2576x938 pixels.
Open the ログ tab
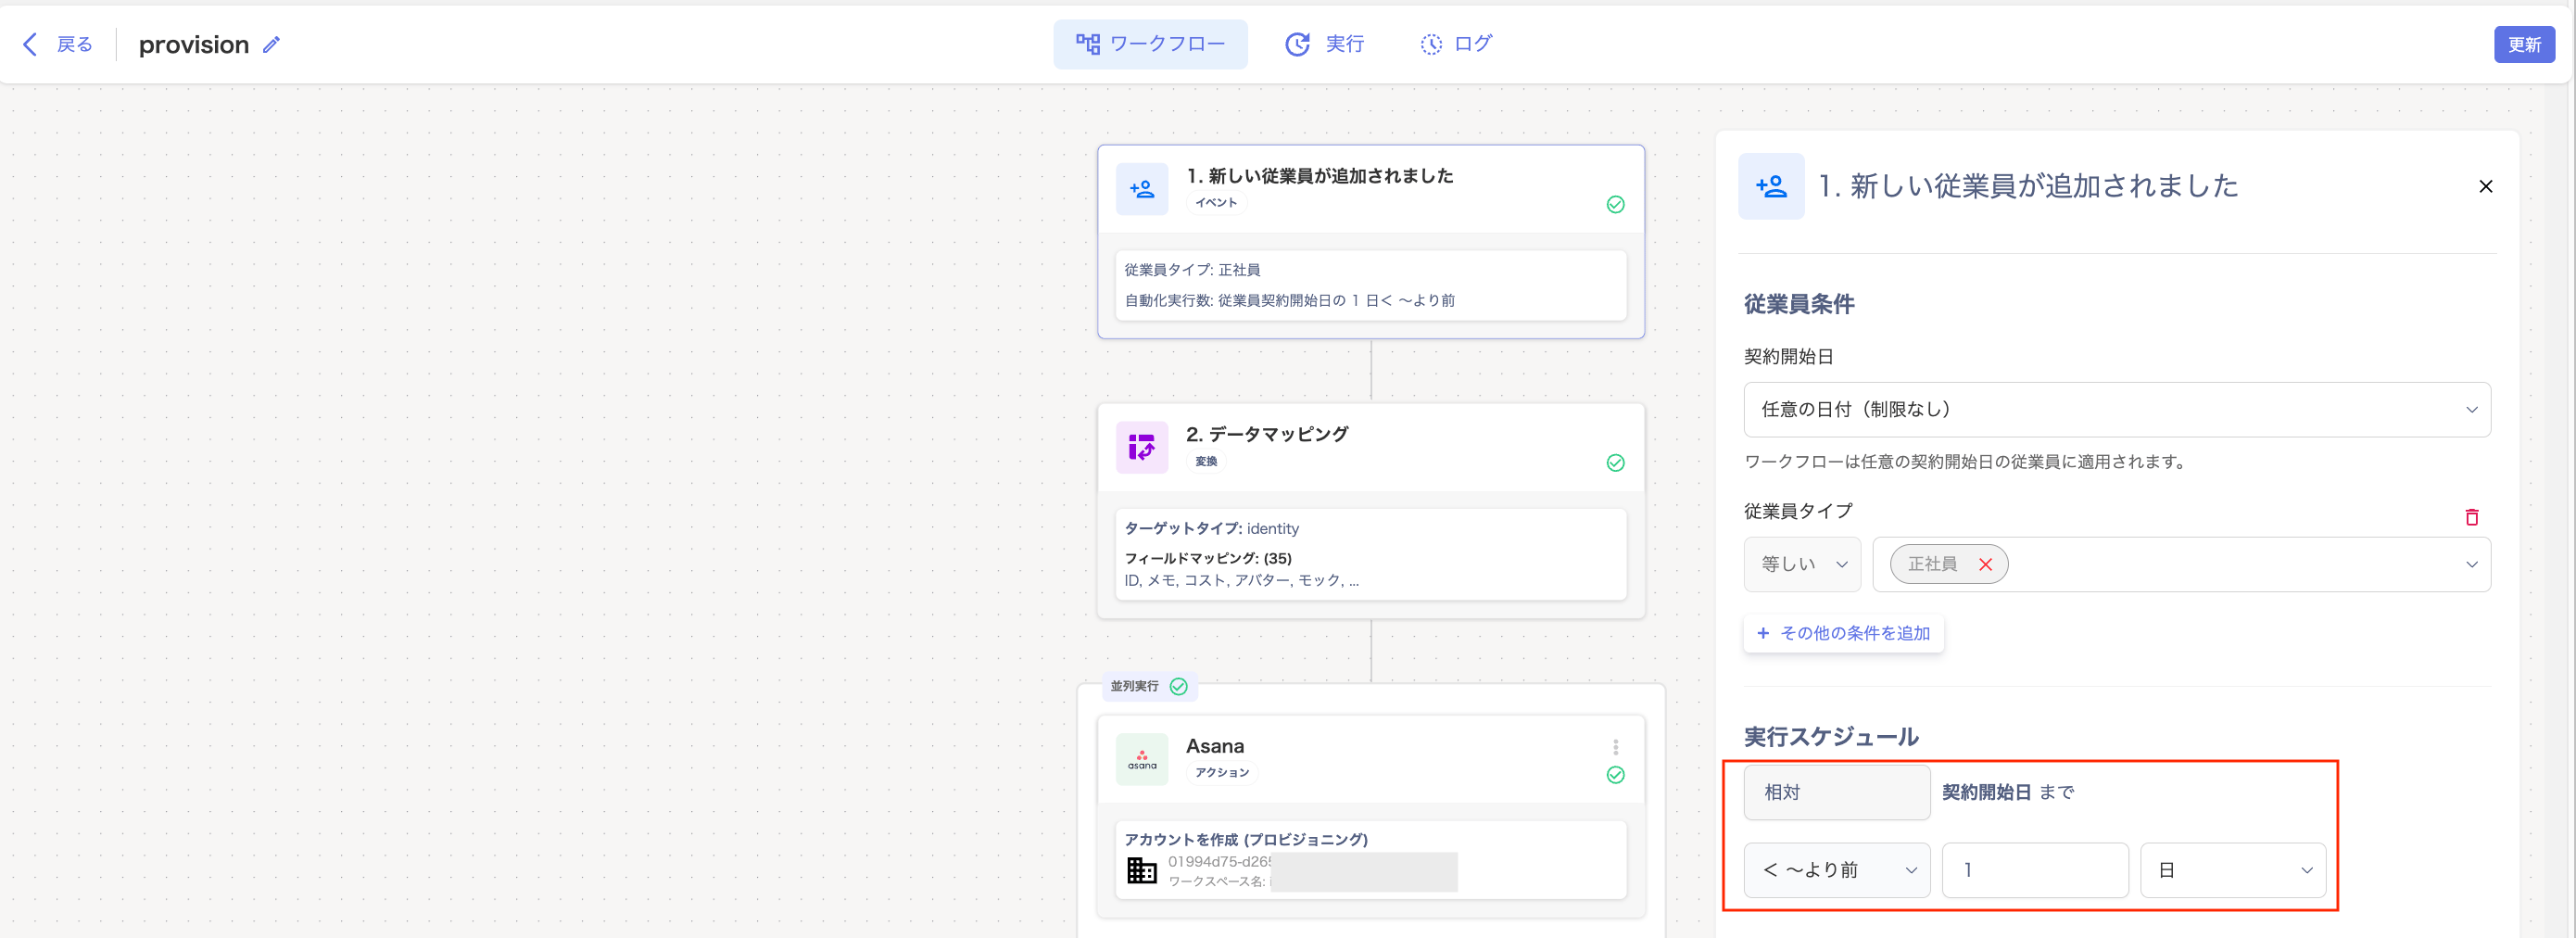click(x=1456, y=44)
